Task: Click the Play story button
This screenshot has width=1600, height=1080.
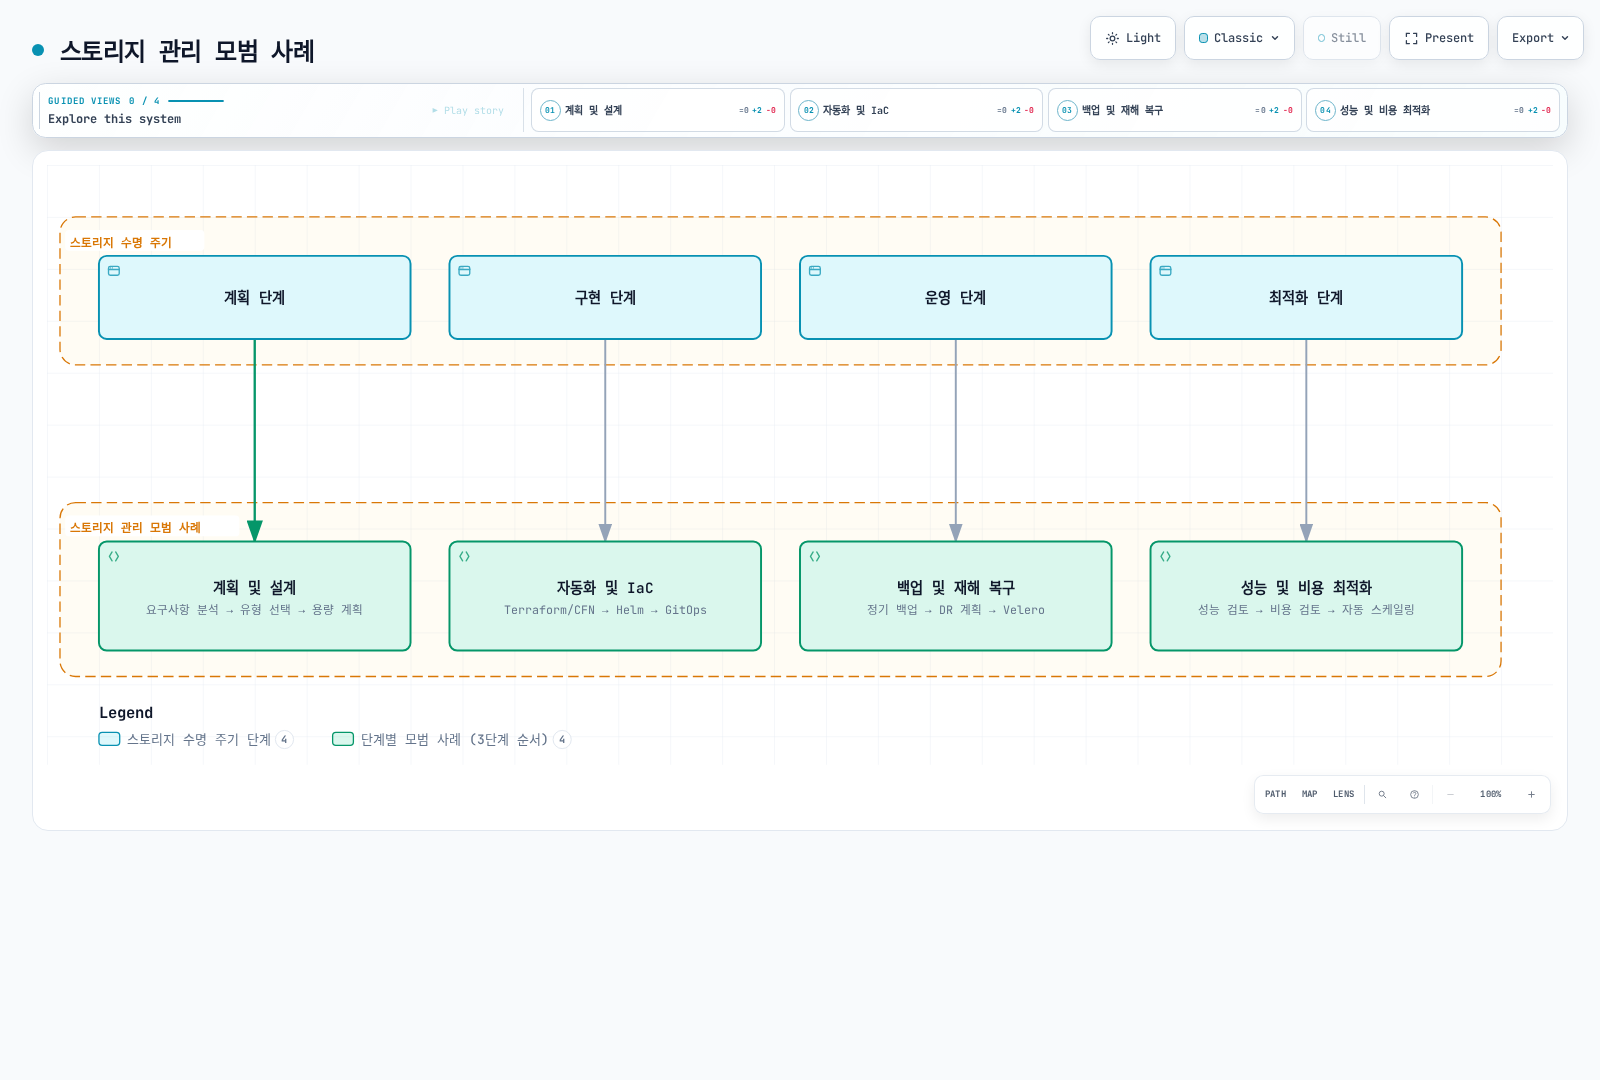Action: click(x=468, y=111)
